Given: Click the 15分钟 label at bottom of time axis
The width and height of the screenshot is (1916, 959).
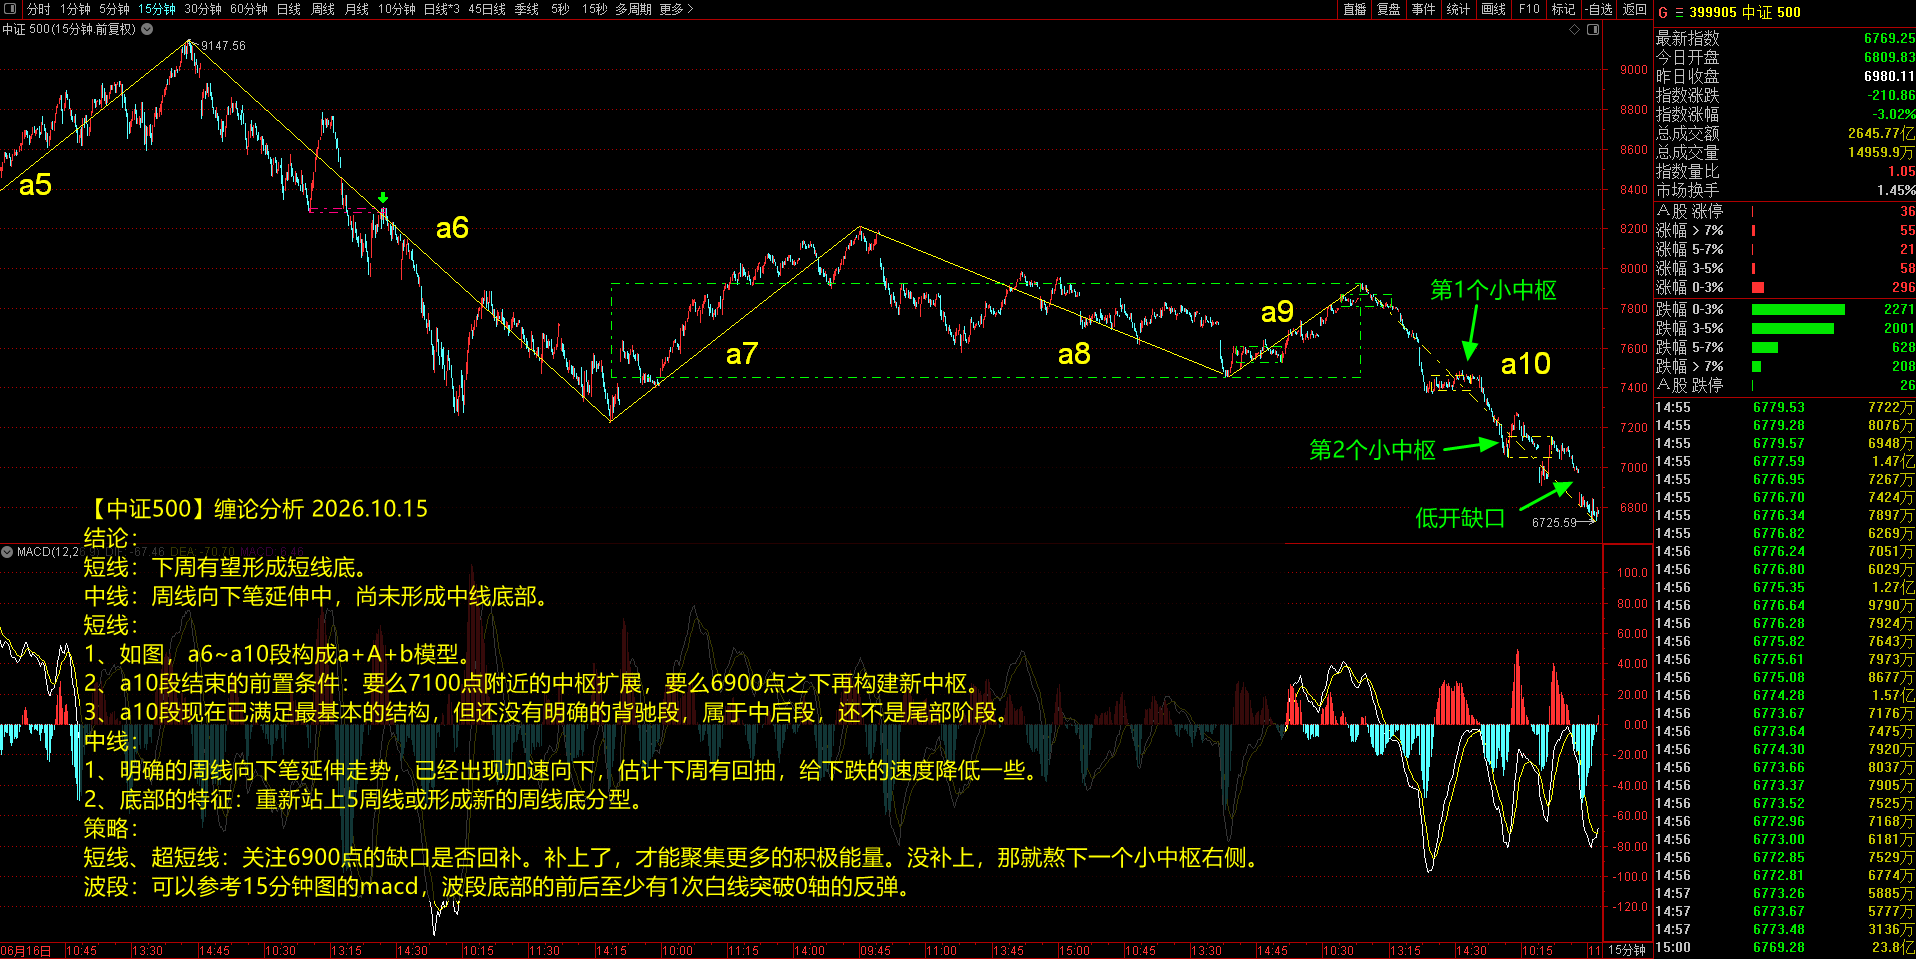Looking at the screenshot, I should tap(1627, 950).
